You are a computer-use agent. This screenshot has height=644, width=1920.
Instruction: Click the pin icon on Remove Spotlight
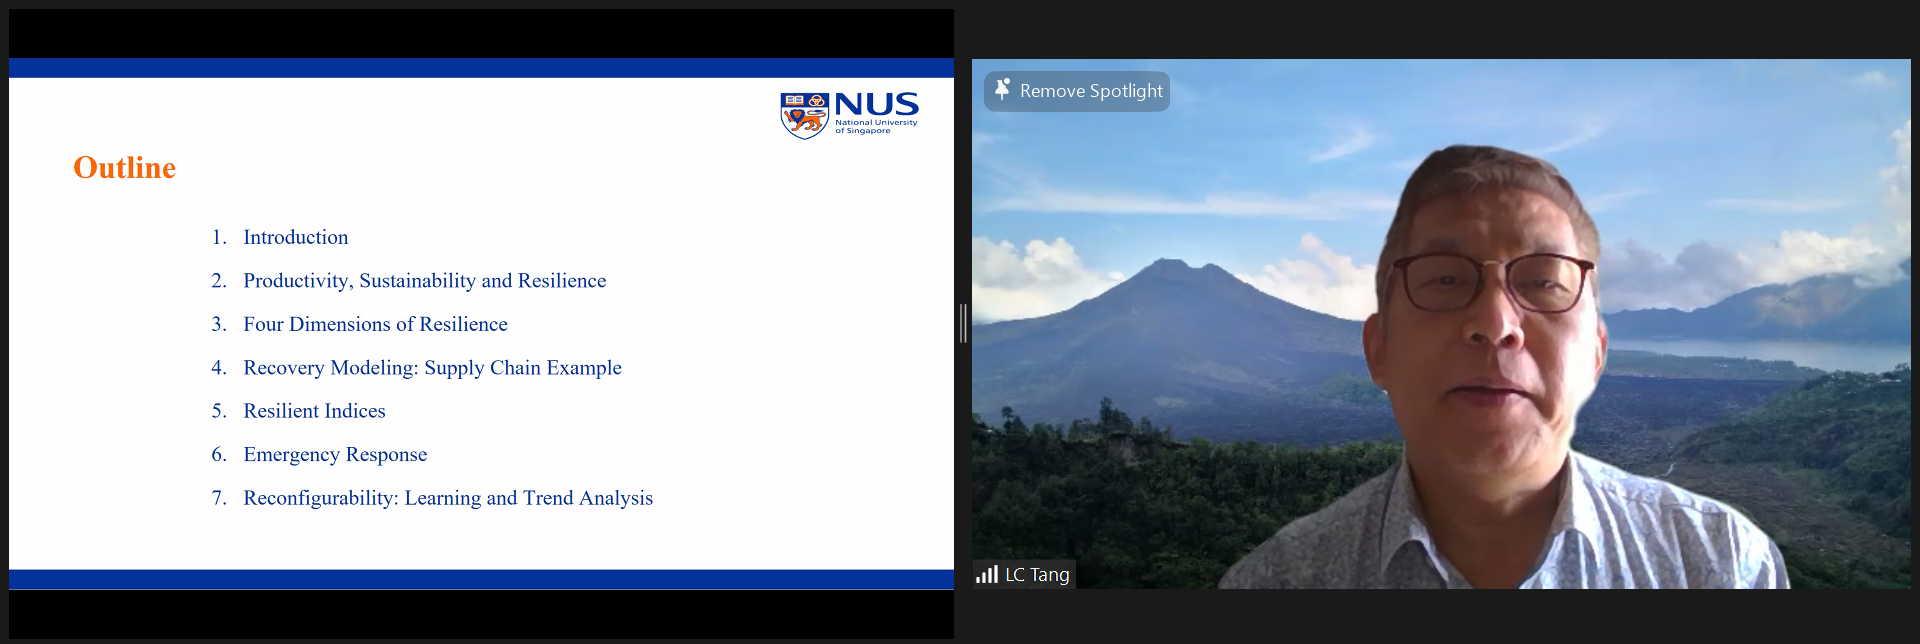coord(1002,89)
